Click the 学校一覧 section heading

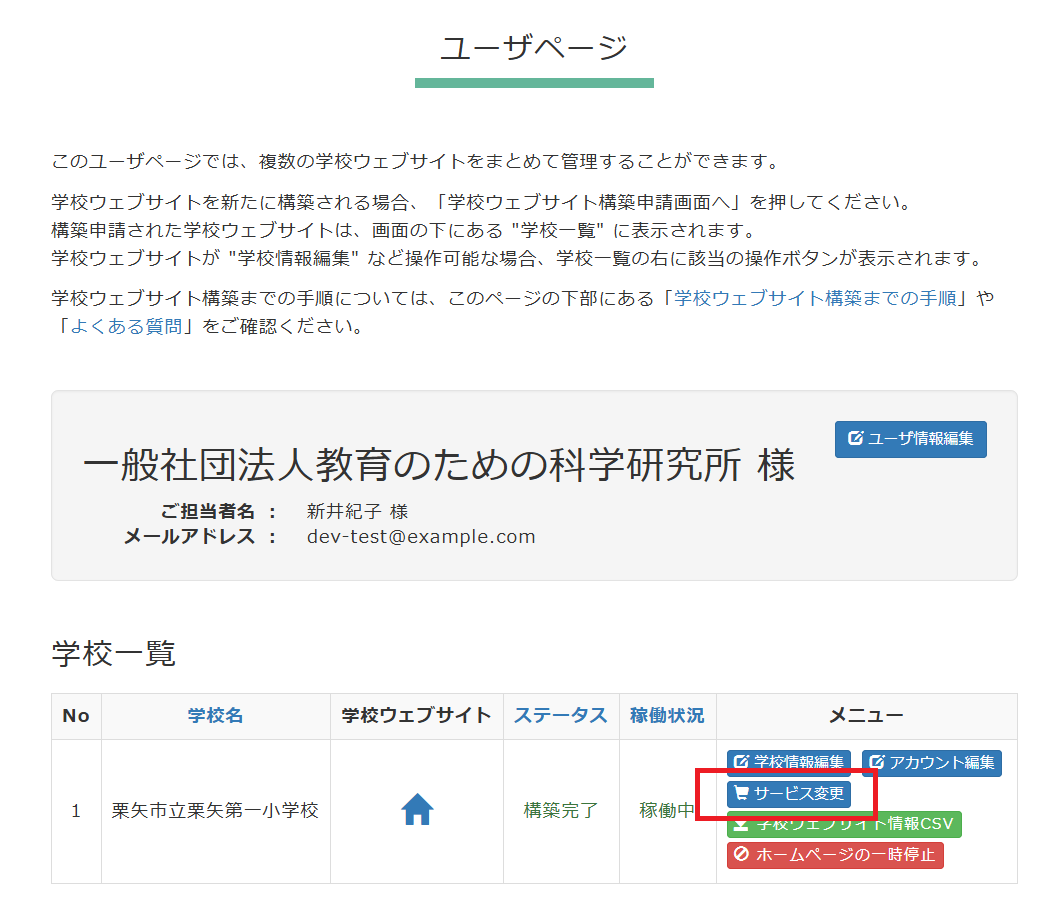point(113,654)
